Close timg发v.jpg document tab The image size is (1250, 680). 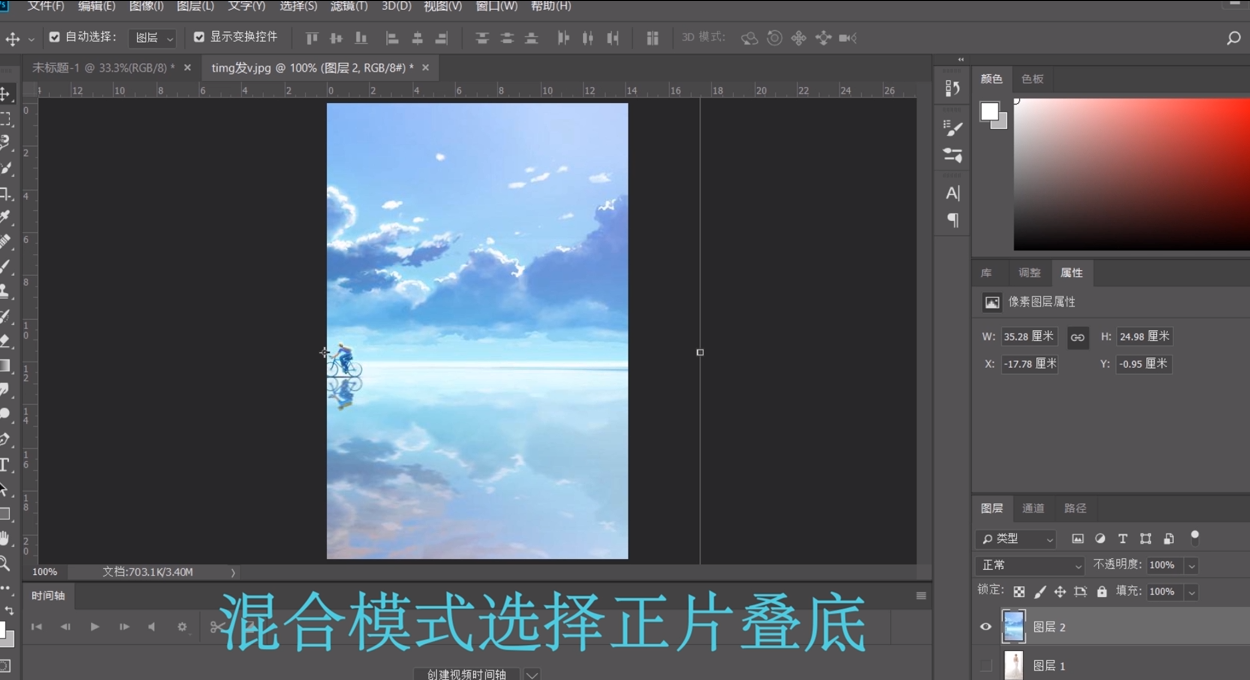pyautogui.click(x=425, y=68)
